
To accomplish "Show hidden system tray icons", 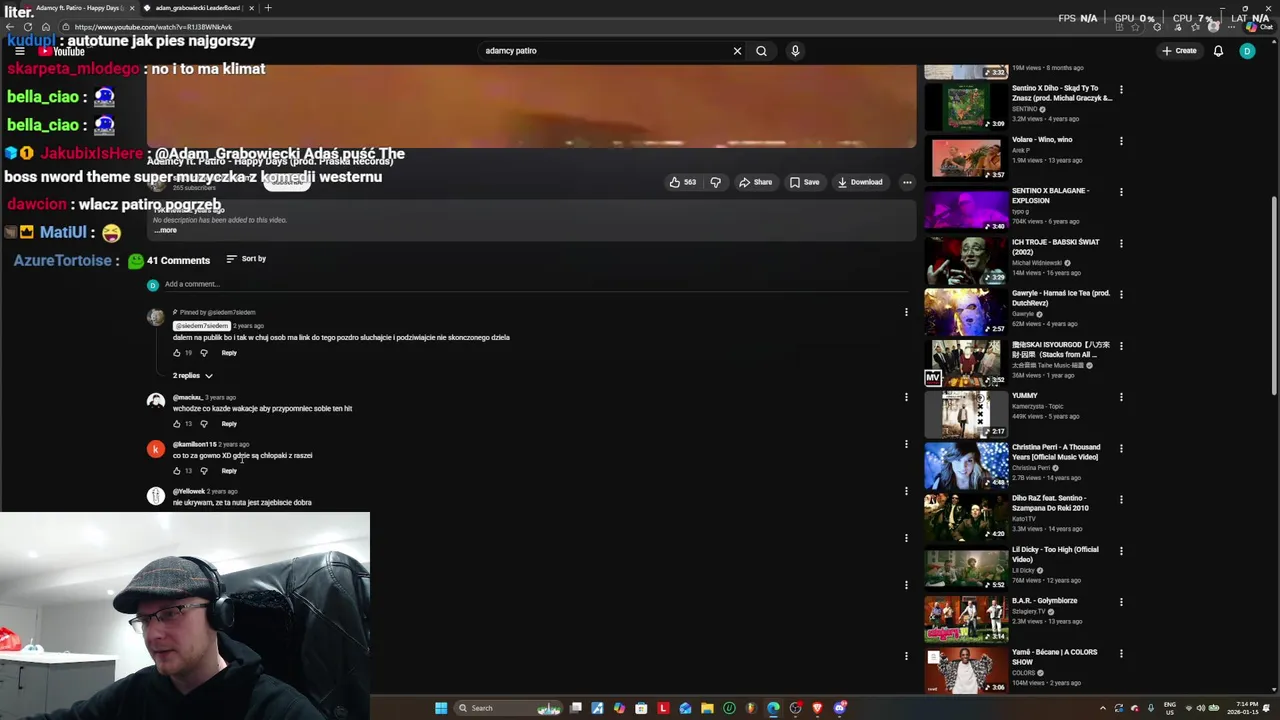I will tap(1103, 708).
